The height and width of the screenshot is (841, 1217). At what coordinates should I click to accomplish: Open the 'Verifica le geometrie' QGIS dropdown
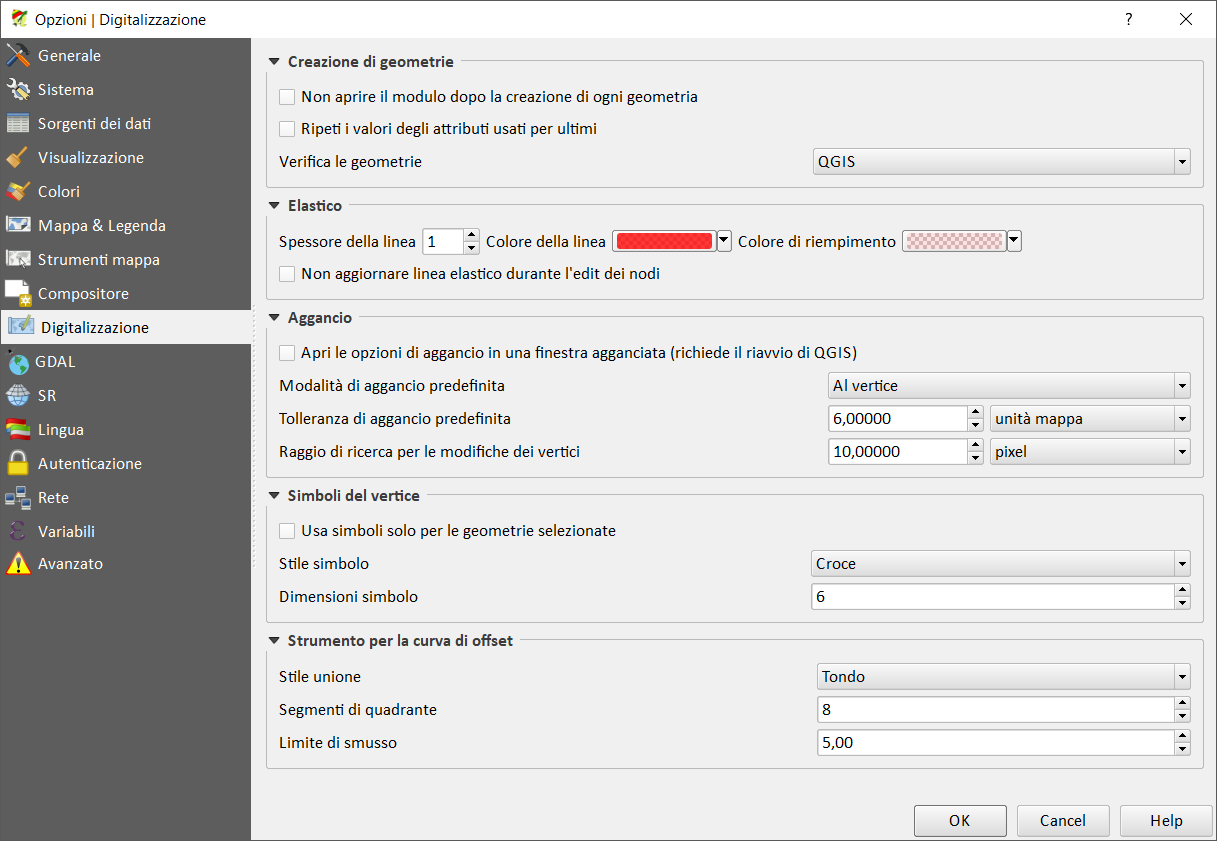click(x=1000, y=161)
